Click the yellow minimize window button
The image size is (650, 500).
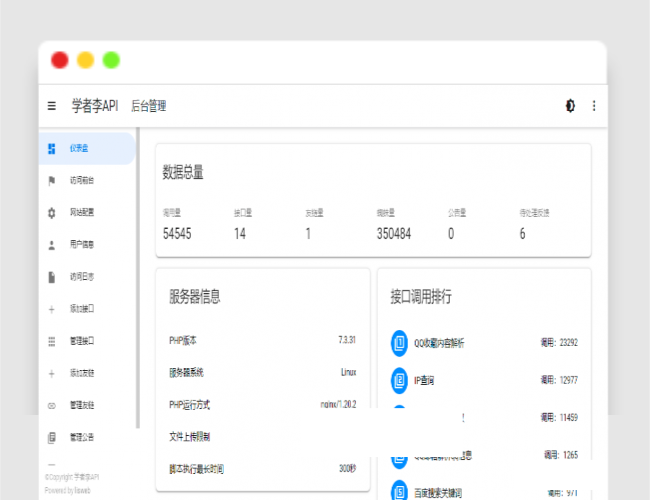tap(85, 60)
